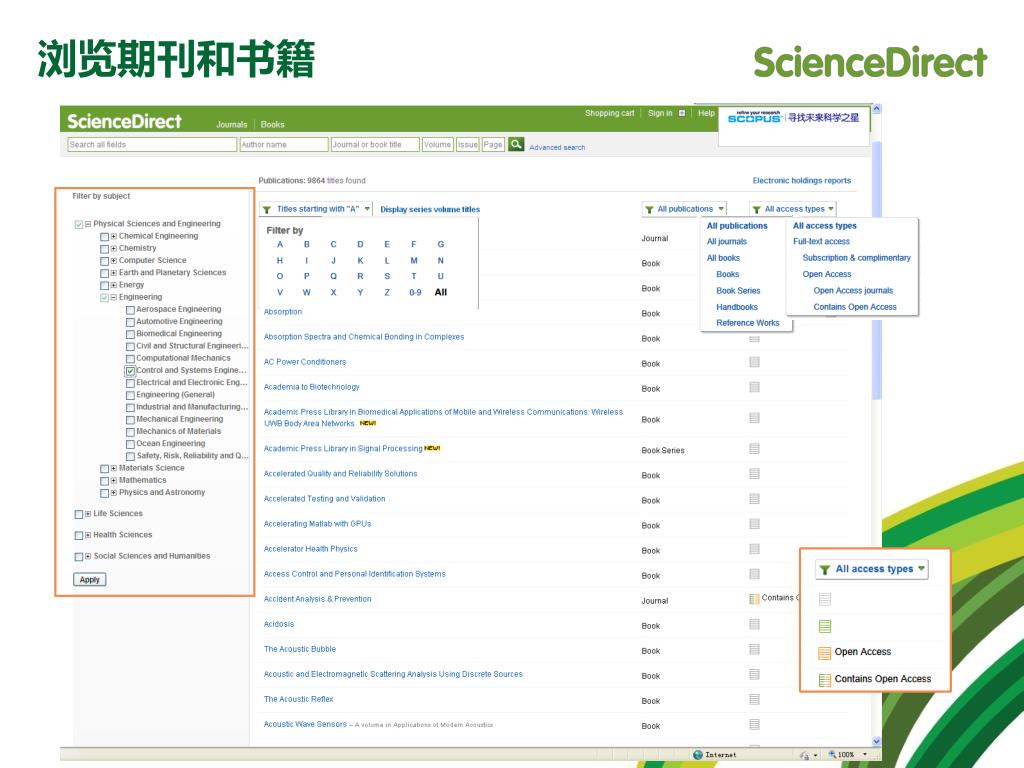Click Contains Open Access icon for Accident Analysis
This screenshot has width=1024, height=768.
(x=754, y=599)
